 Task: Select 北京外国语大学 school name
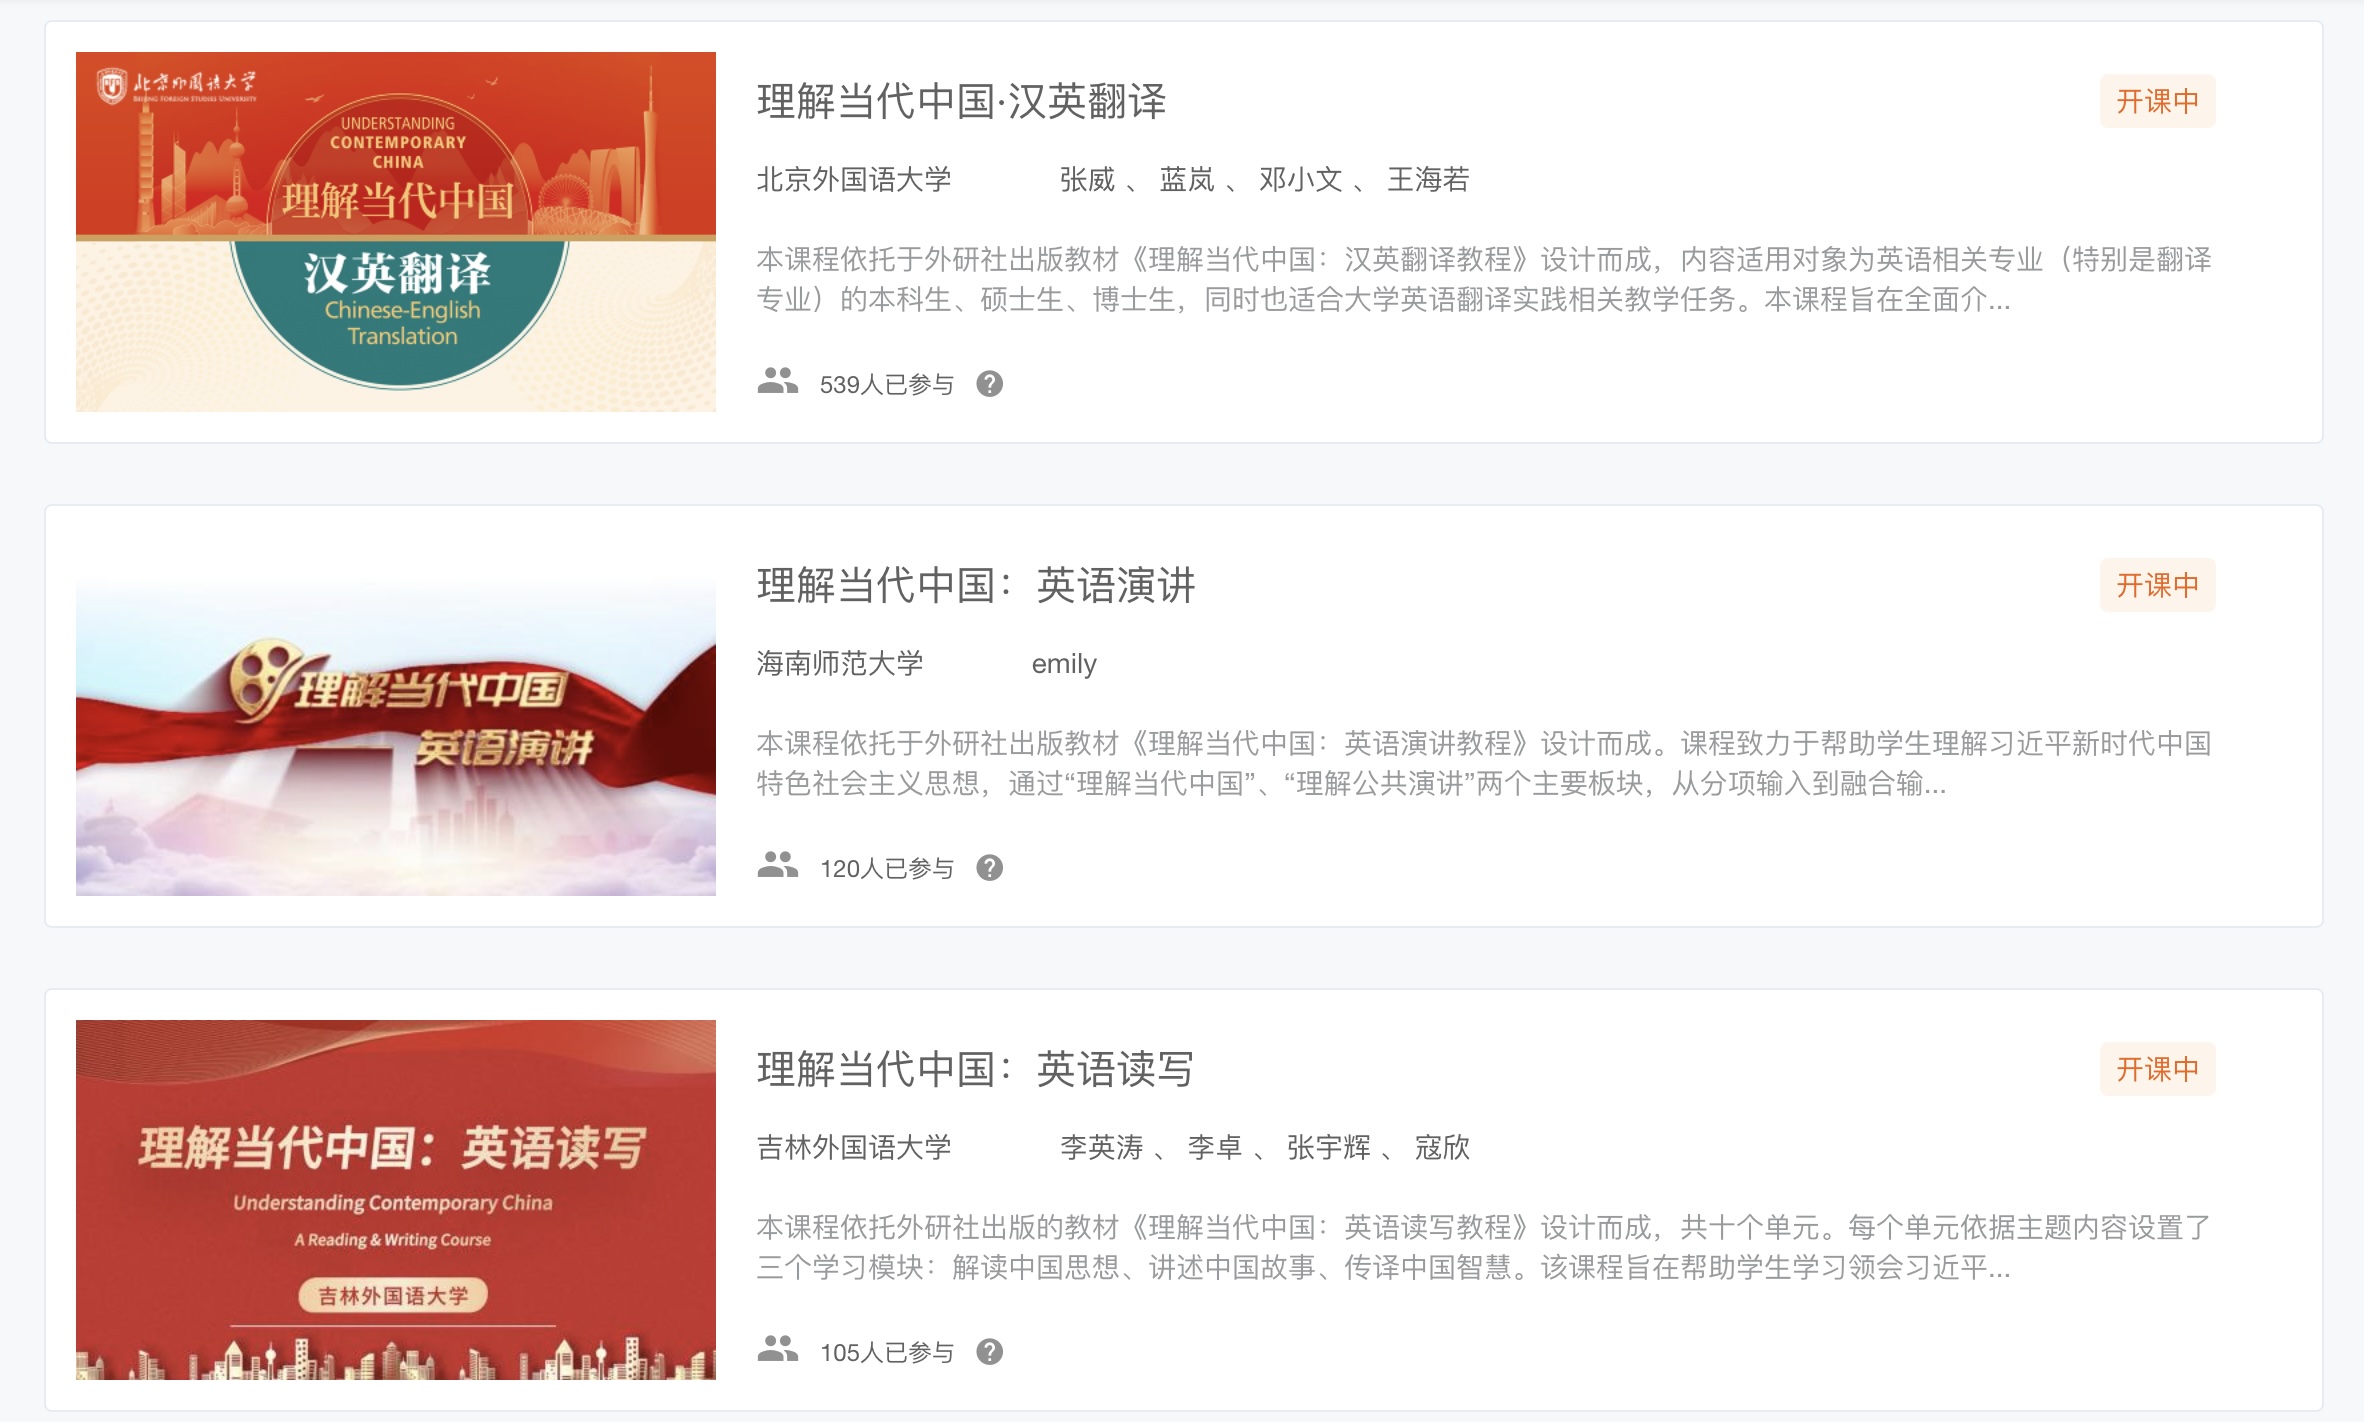(x=854, y=179)
